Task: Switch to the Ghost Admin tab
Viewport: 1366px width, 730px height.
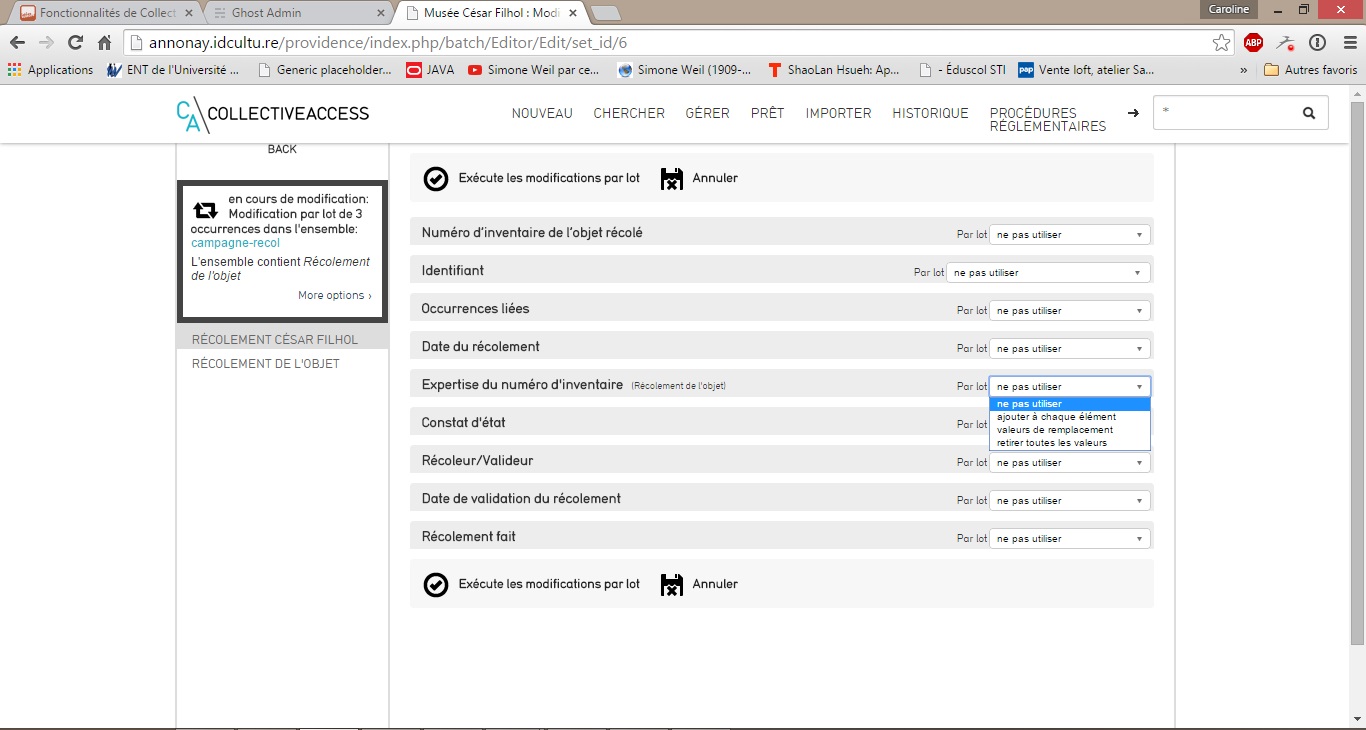Action: pos(297,13)
